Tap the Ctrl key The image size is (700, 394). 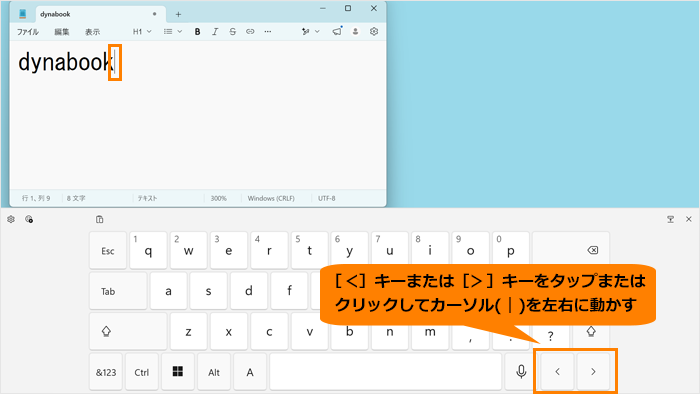click(x=142, y=372)
